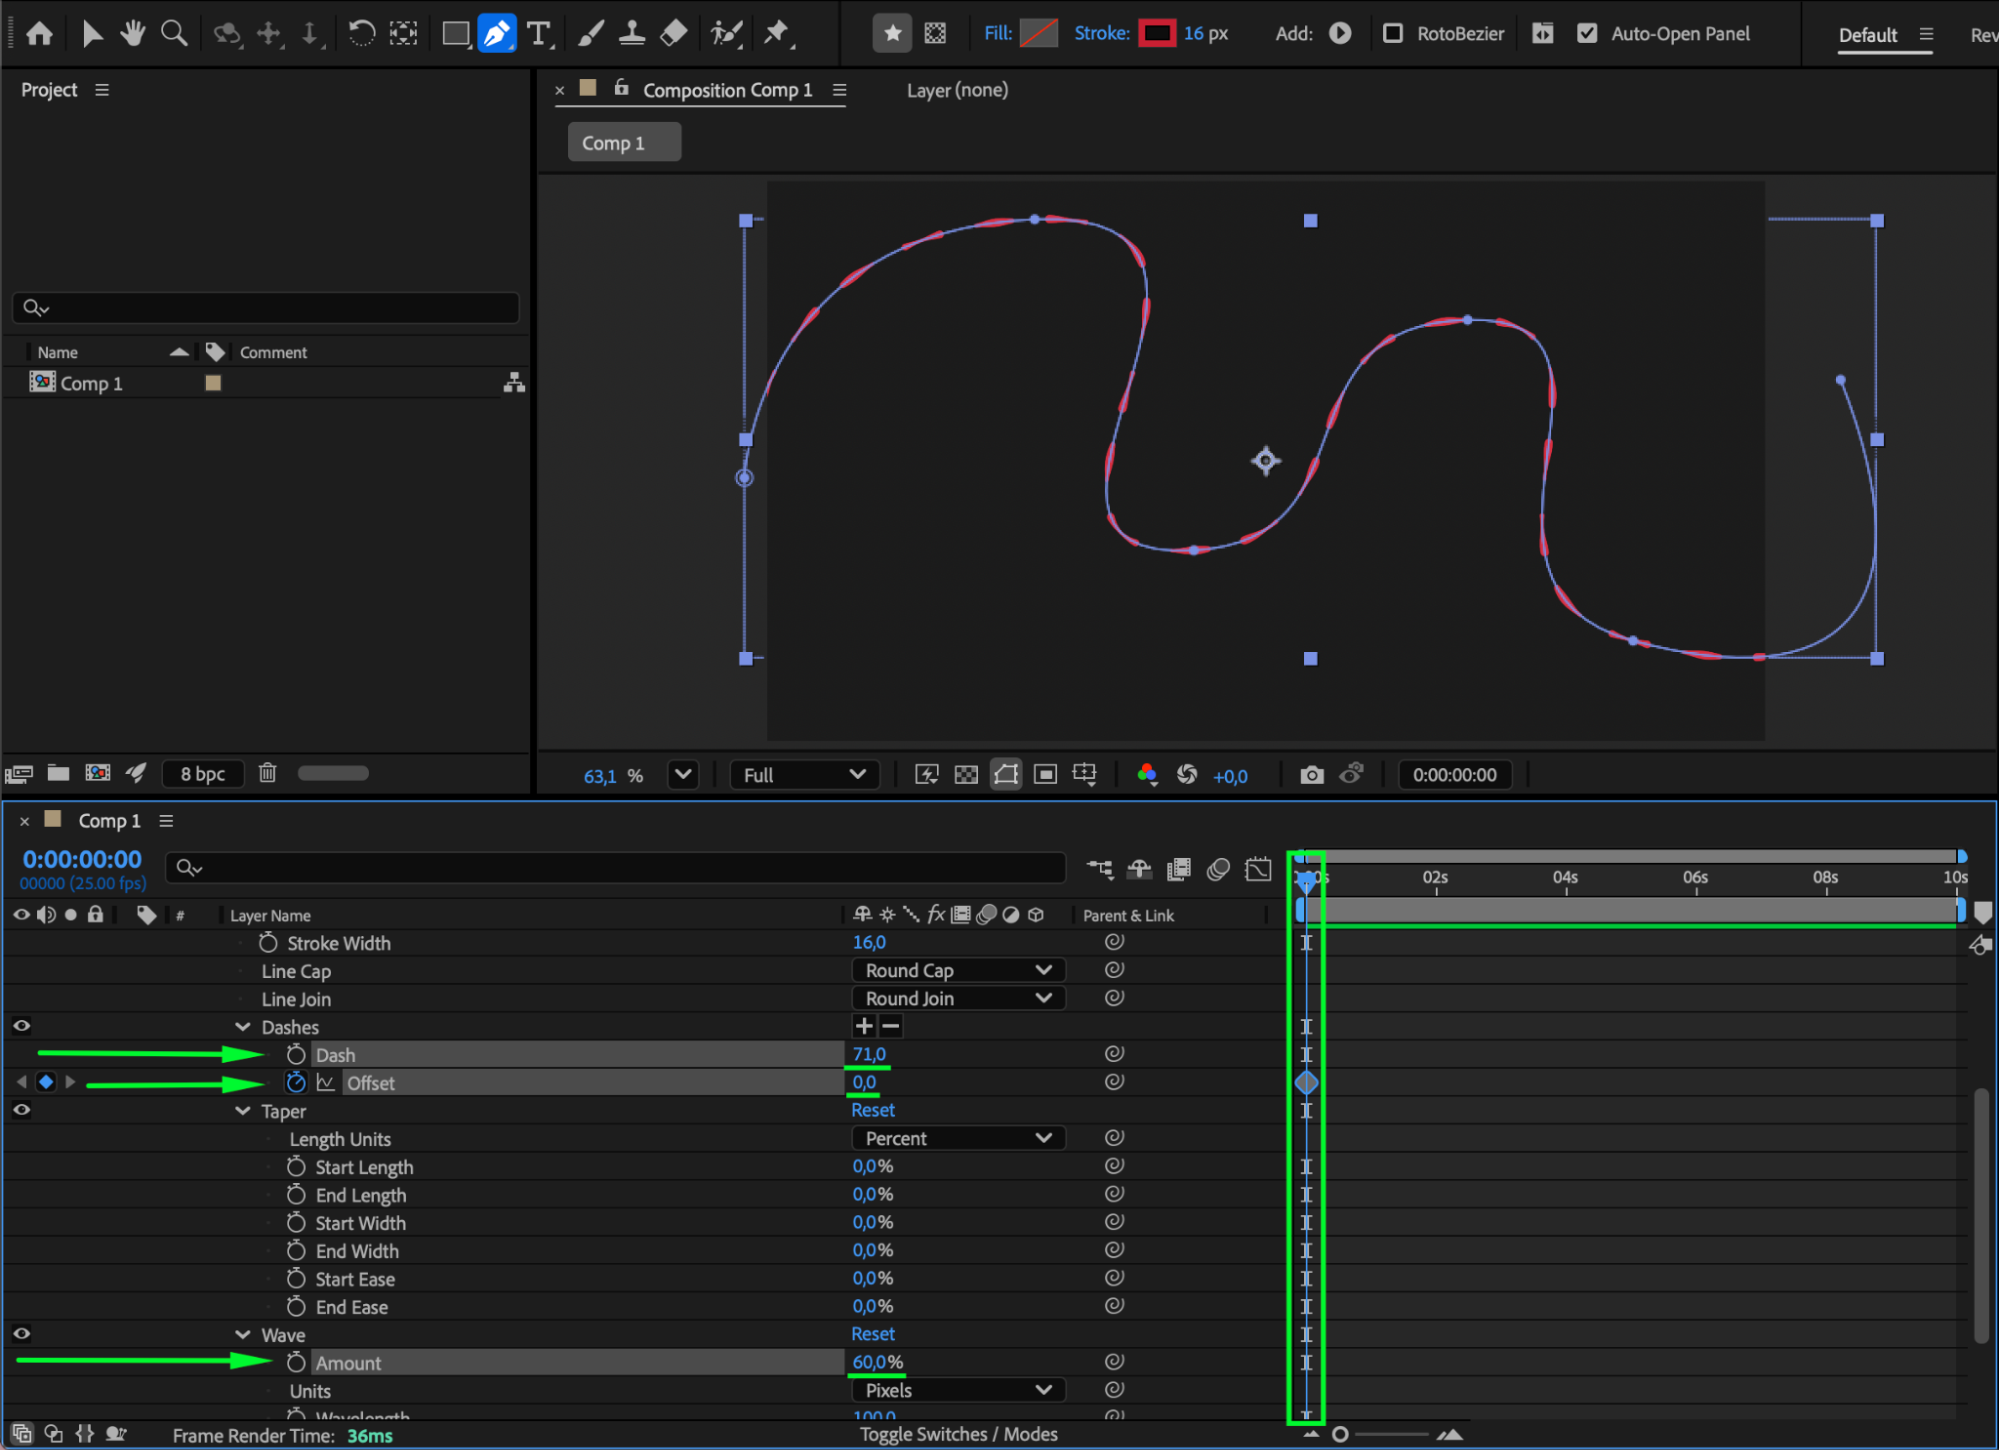Open the channel and color management icon

[x=1147, y=775]
